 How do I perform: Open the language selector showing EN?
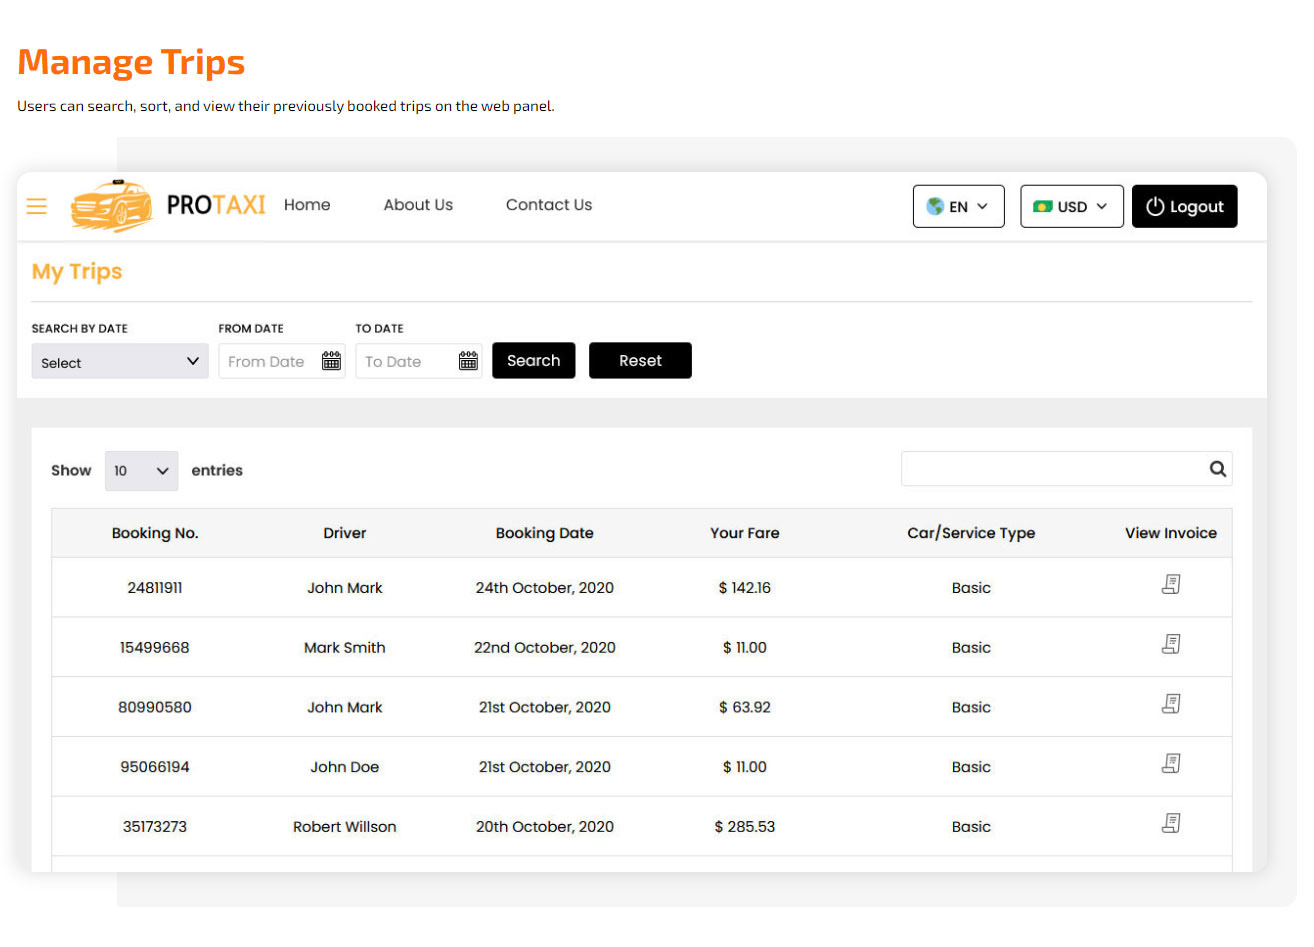click(958, 206)
